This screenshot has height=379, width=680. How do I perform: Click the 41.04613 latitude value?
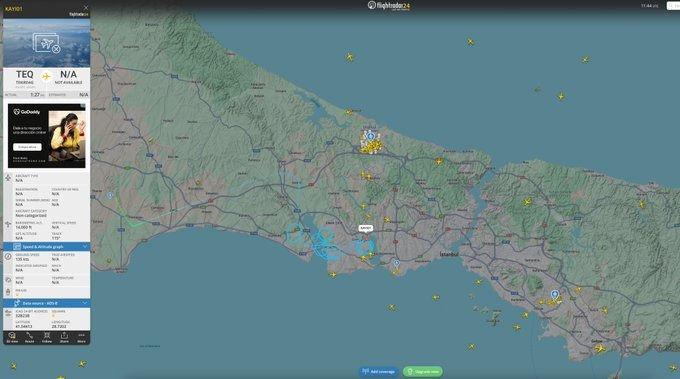coord(23,326)
